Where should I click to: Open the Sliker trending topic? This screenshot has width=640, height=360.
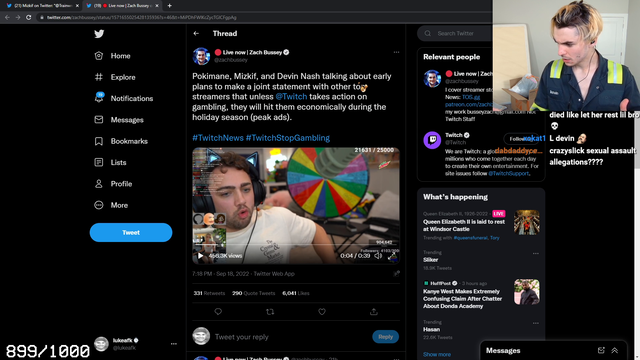point(430,260)
